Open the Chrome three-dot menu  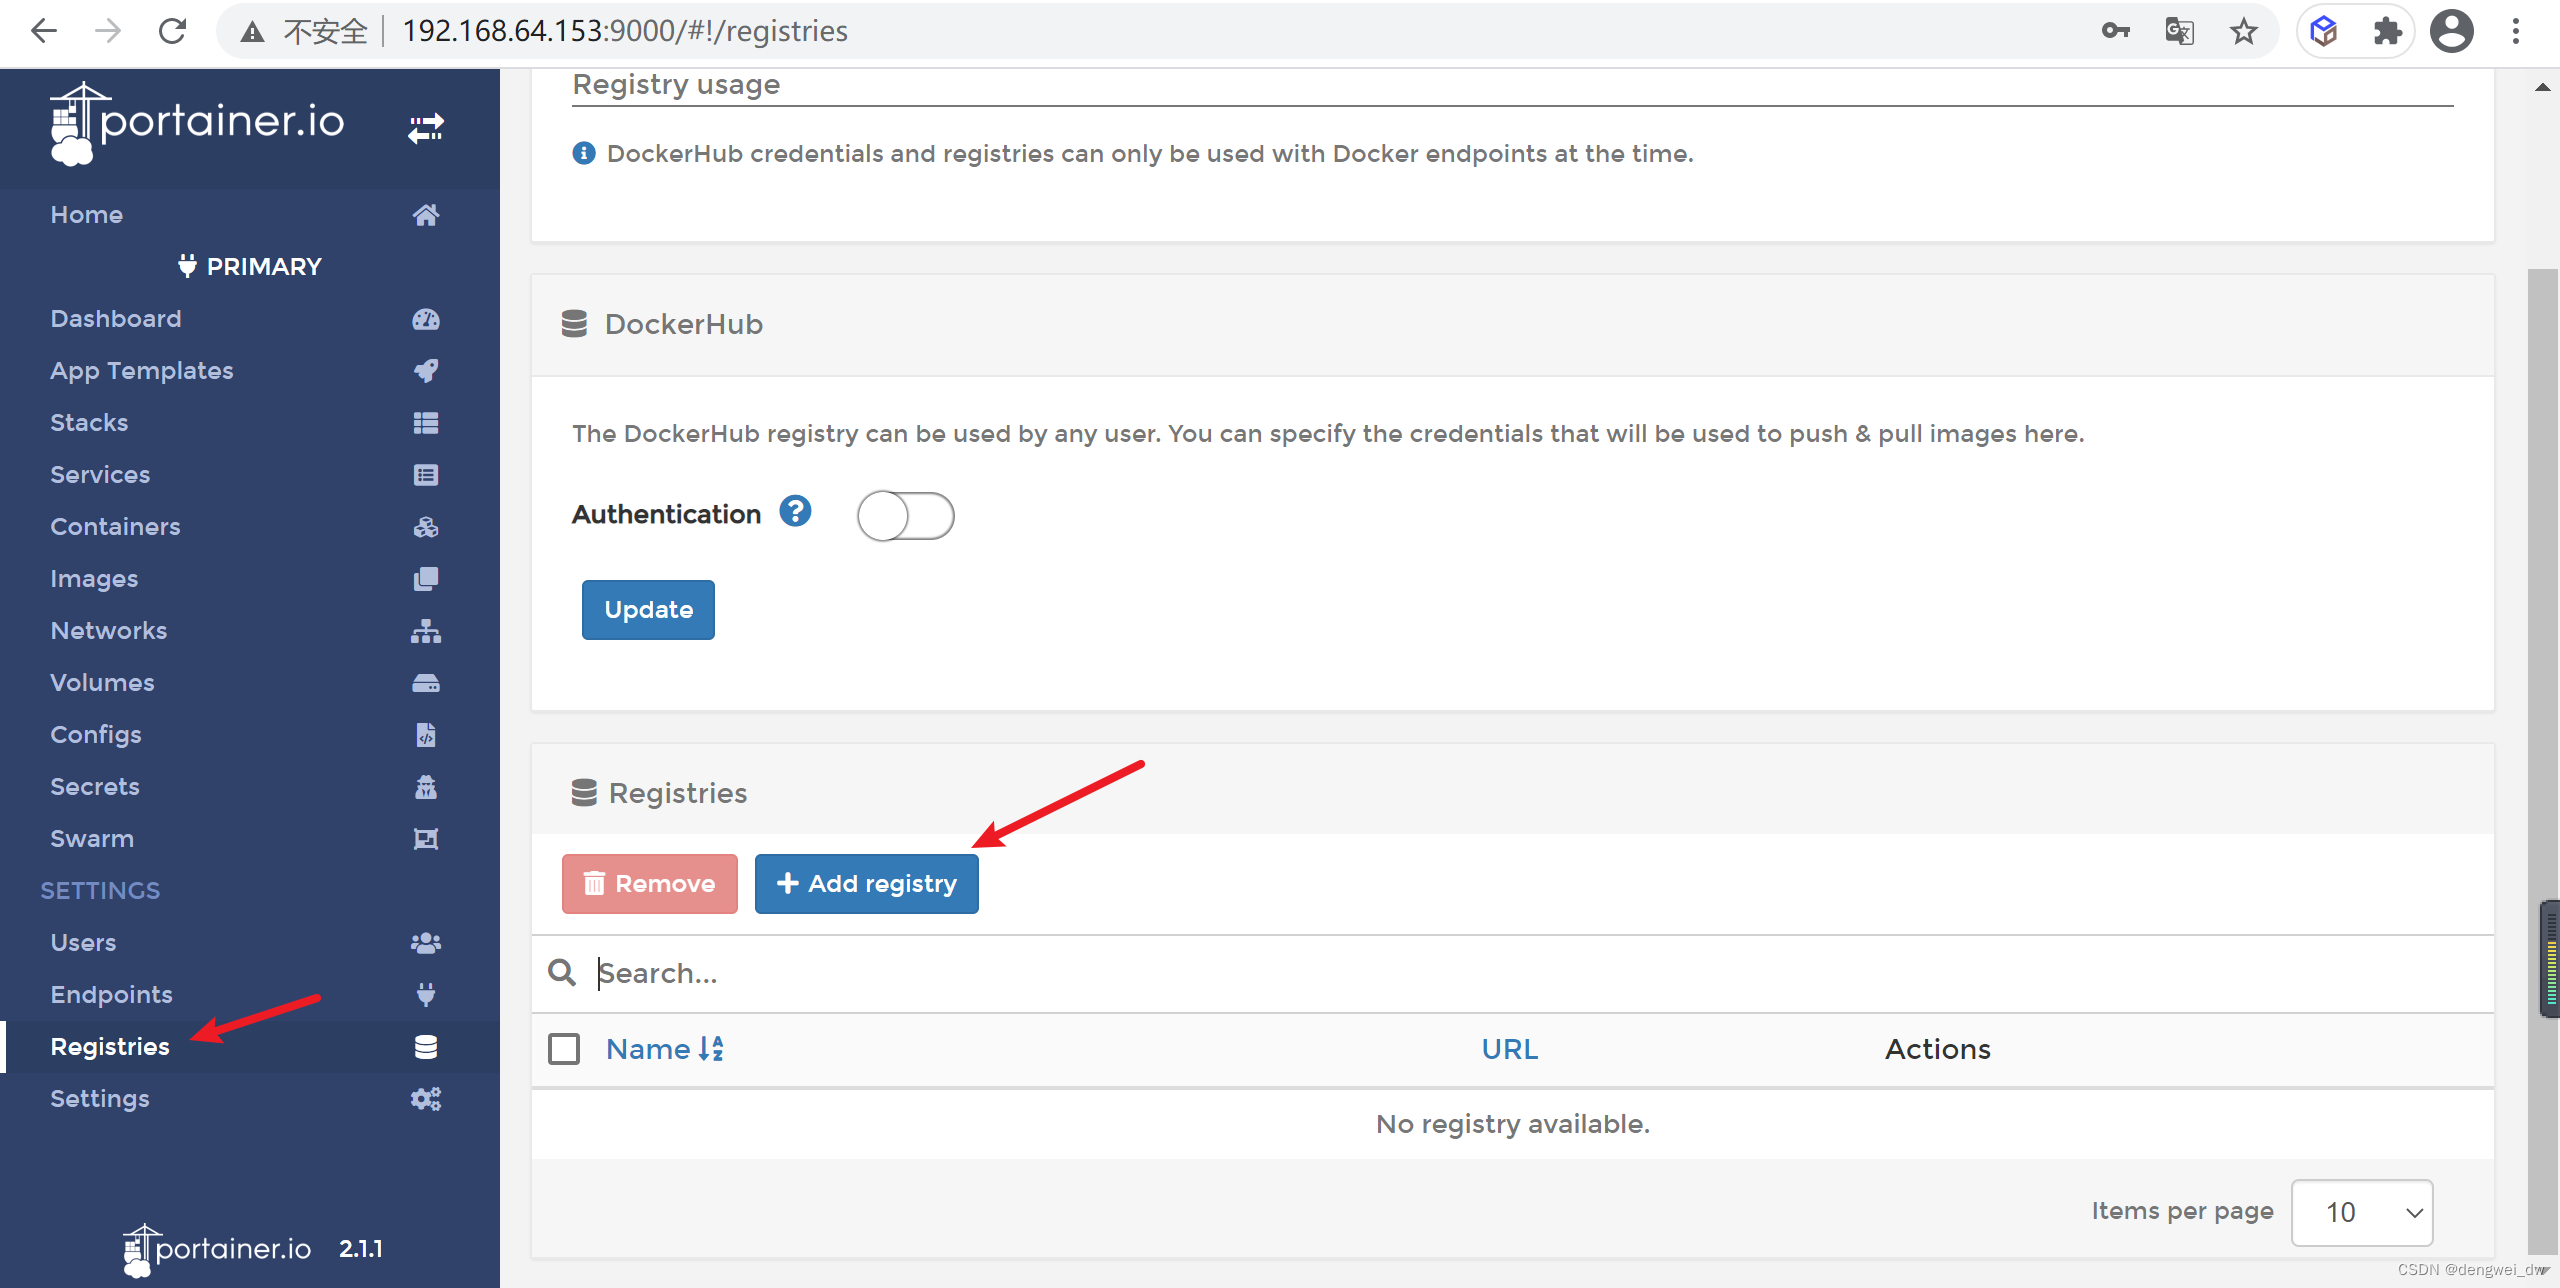[2516, 31]
